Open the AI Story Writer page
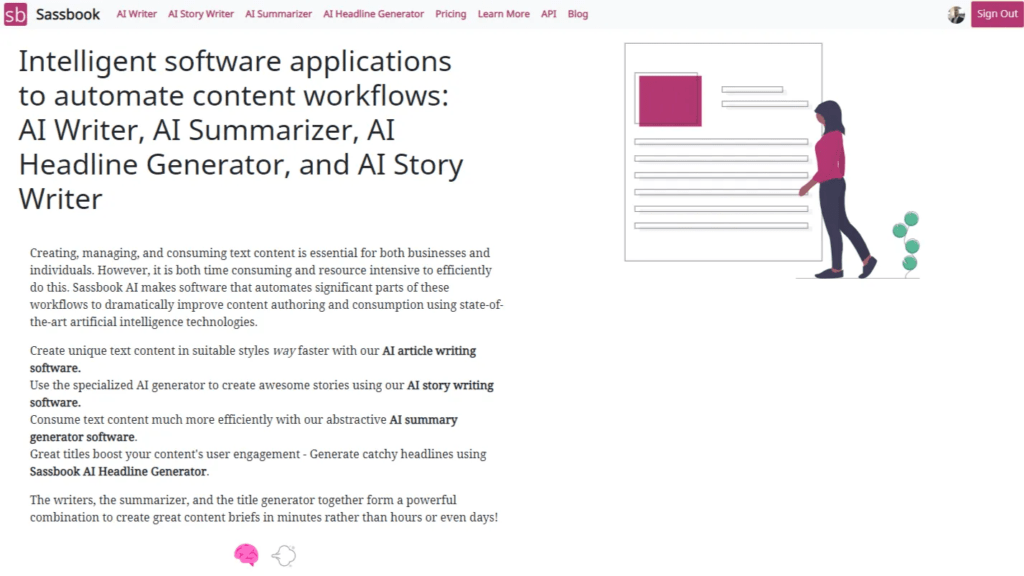 200,14
